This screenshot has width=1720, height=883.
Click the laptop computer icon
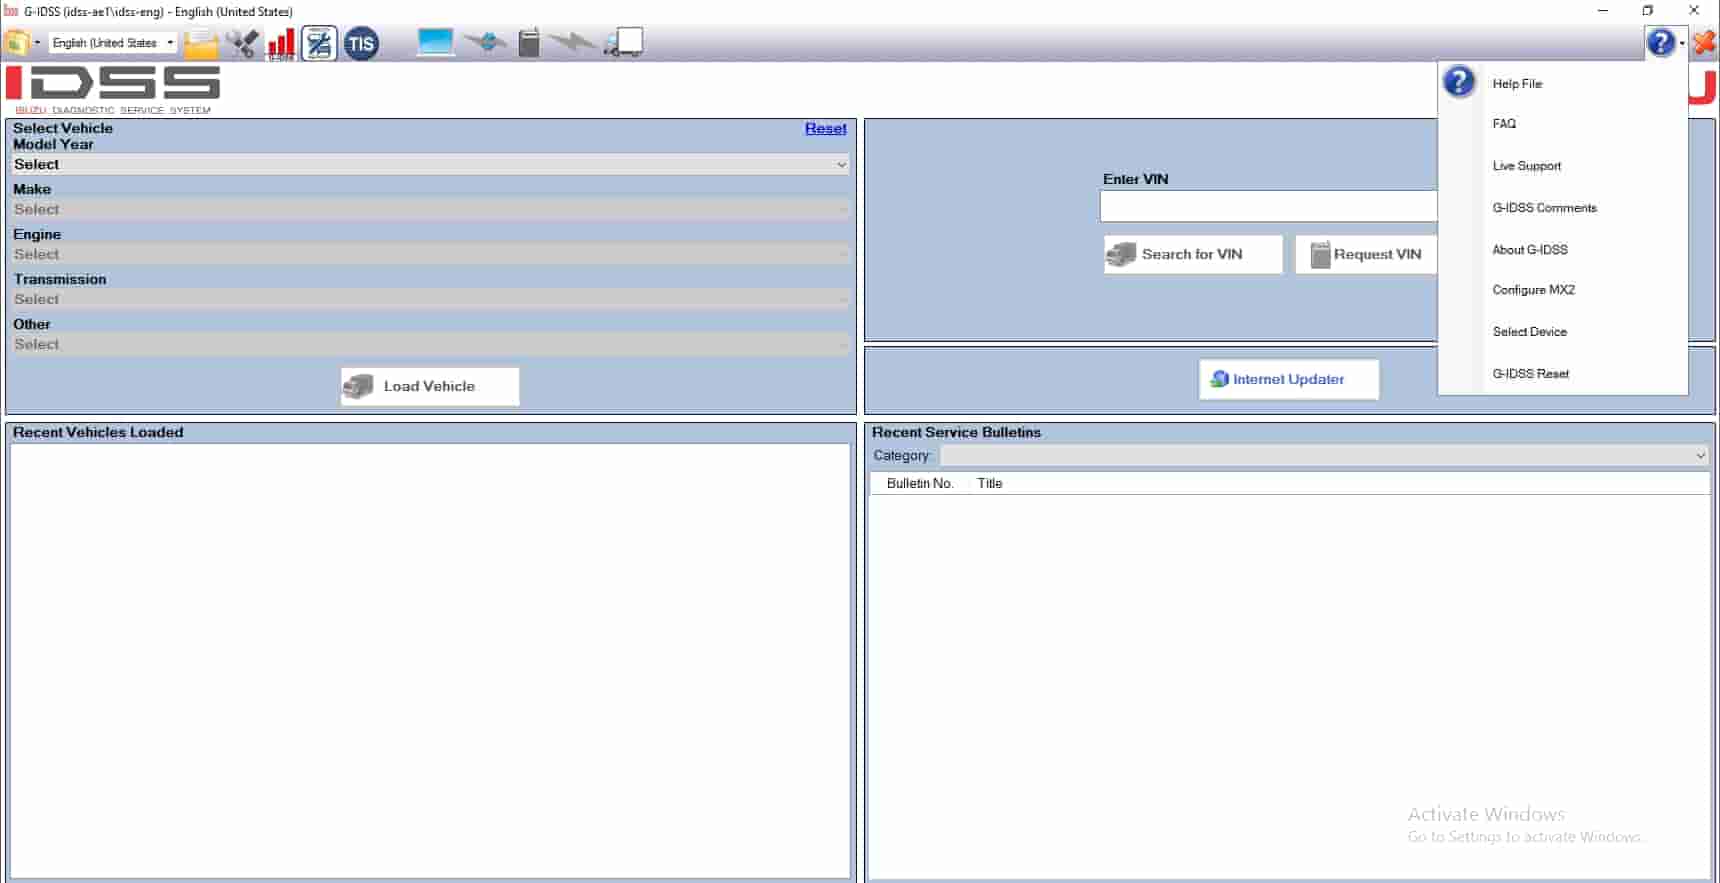click(x=436, y=42)
